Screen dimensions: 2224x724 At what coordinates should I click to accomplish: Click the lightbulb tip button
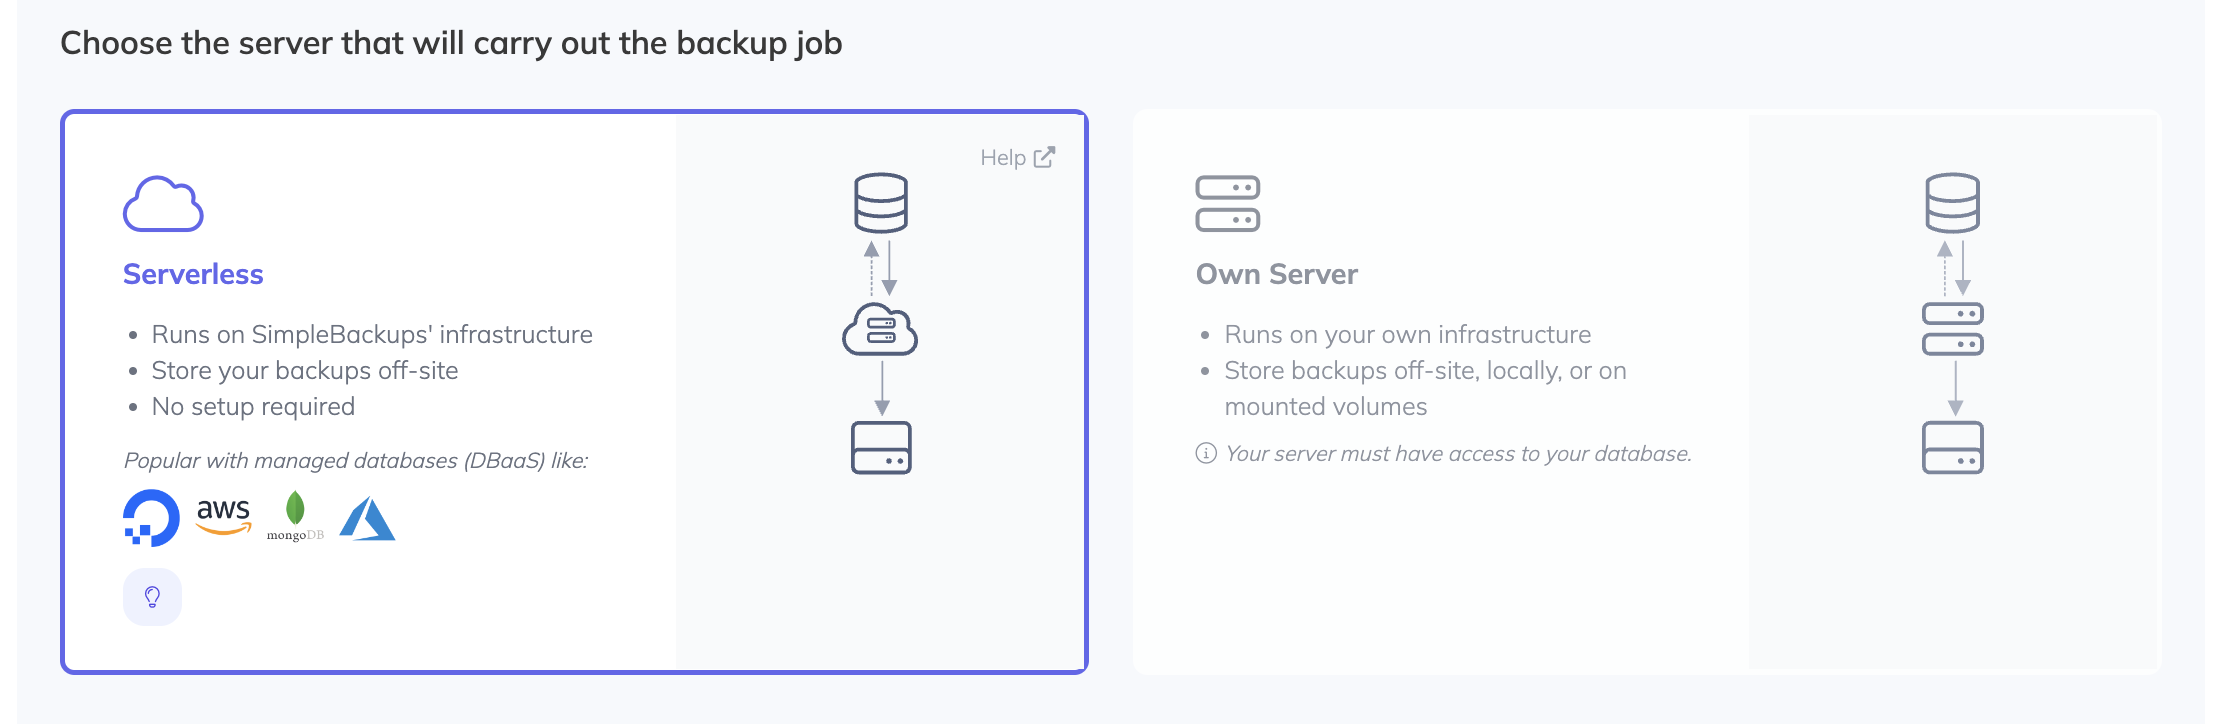(152, 597)
